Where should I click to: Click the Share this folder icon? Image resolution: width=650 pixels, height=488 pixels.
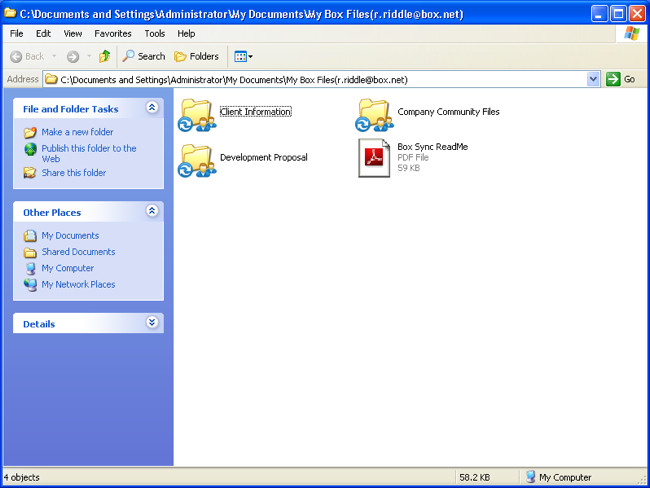tap(30, 172)
